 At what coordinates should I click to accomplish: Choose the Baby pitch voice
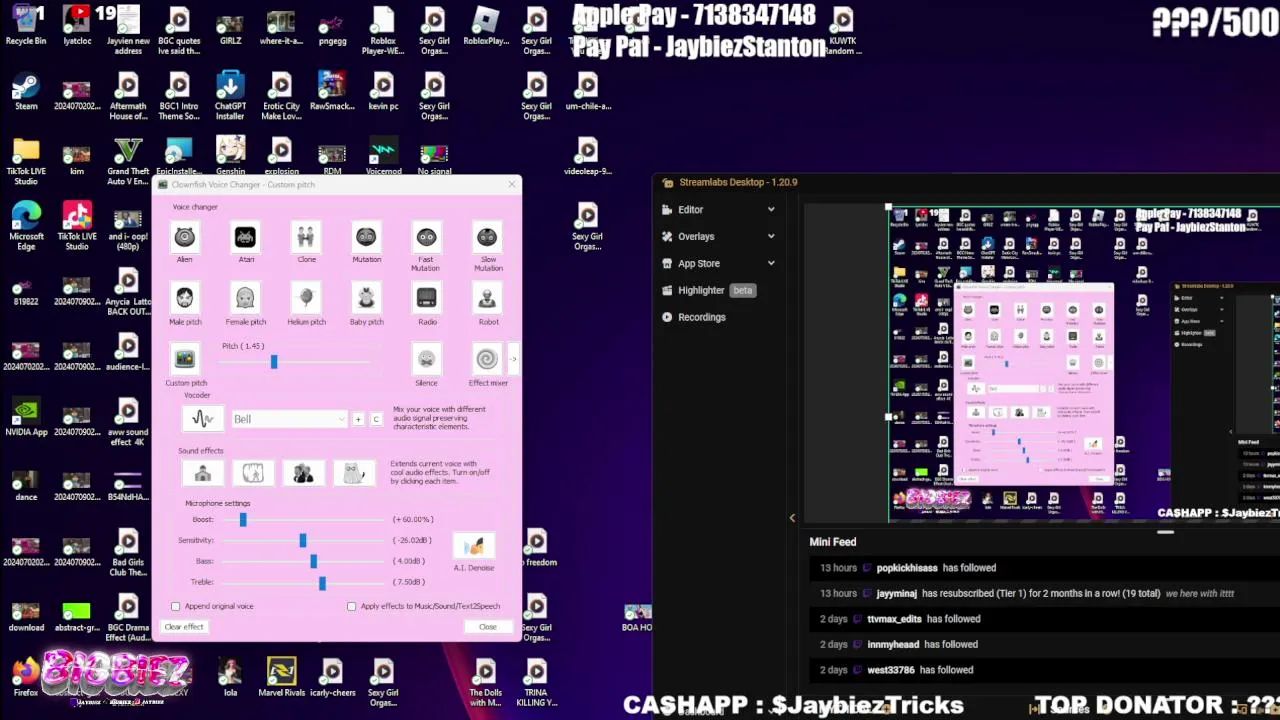point(366,299)
